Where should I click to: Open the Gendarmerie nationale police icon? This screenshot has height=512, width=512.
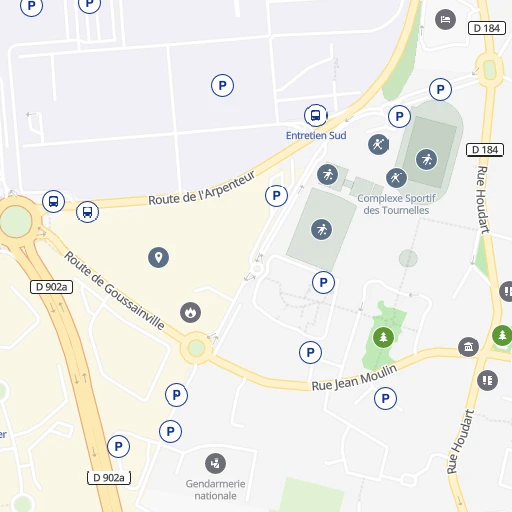(215, 463)
